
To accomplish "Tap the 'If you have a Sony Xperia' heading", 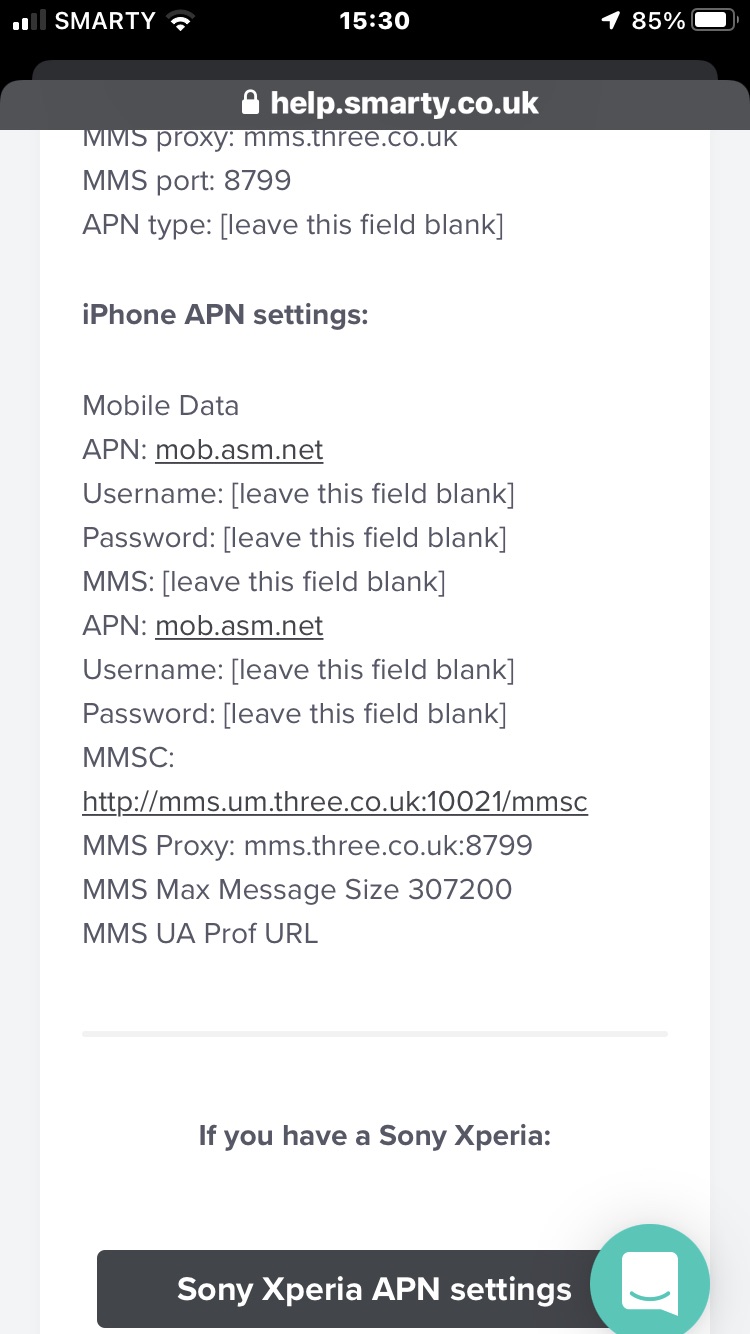I will tap(375, 1136).
